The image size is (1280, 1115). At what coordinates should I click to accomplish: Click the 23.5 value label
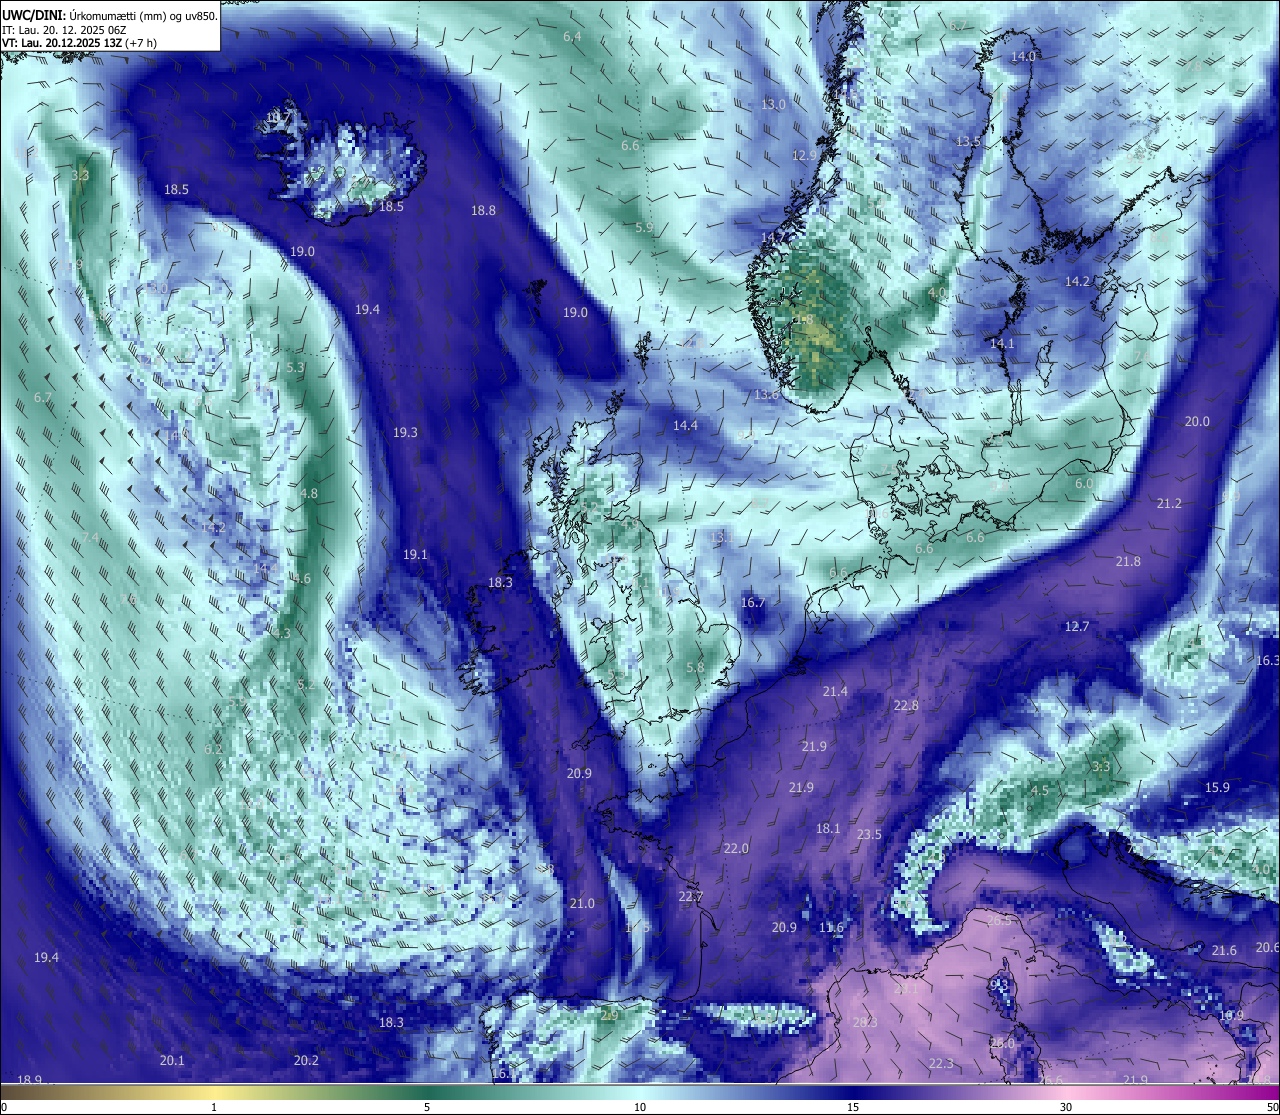coord(869,835)
